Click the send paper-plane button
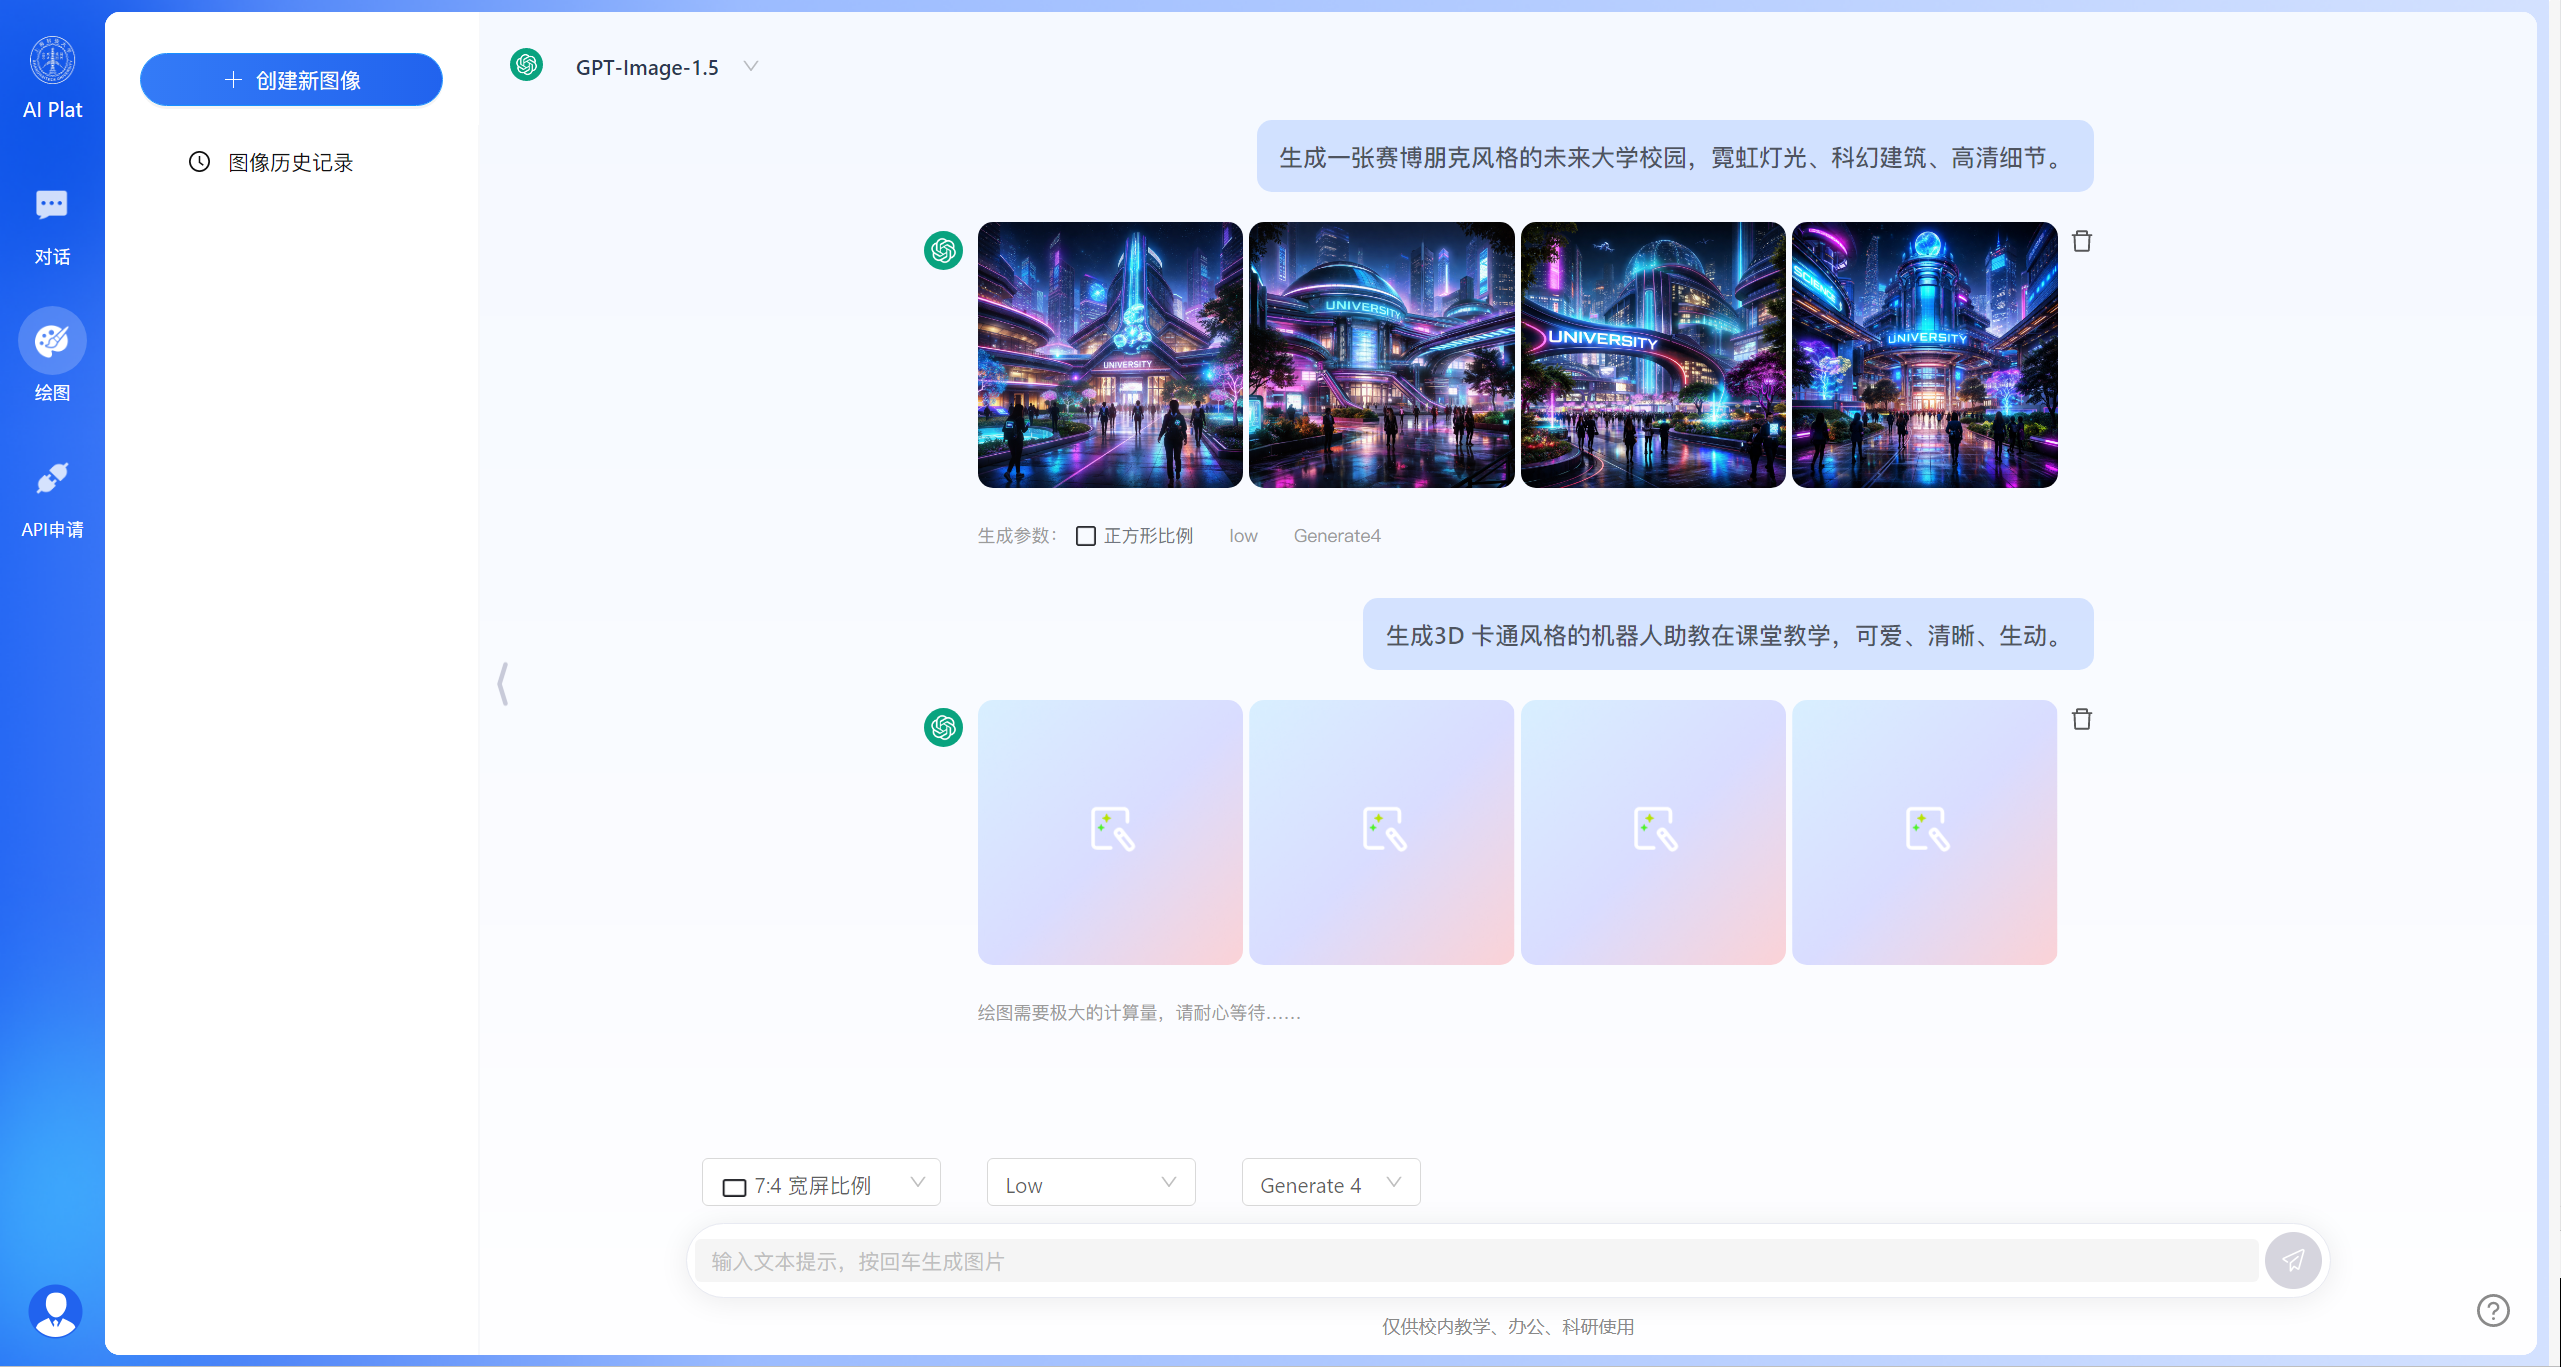The image size is (2561, 1367). (x=2292, y=1260)
